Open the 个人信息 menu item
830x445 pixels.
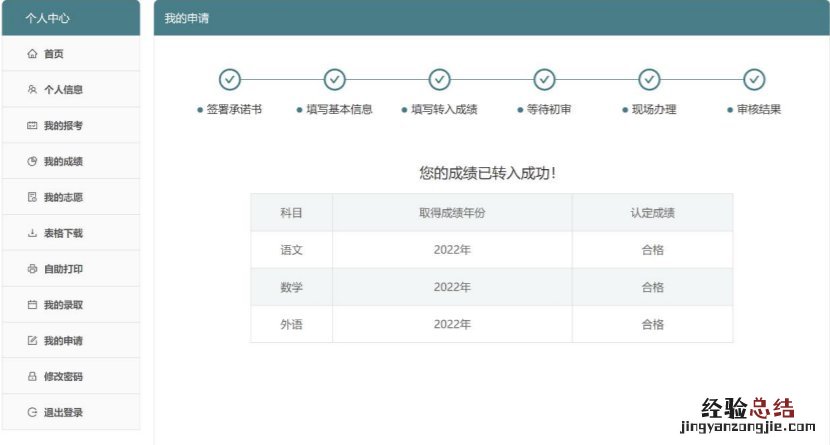[71, 89]
